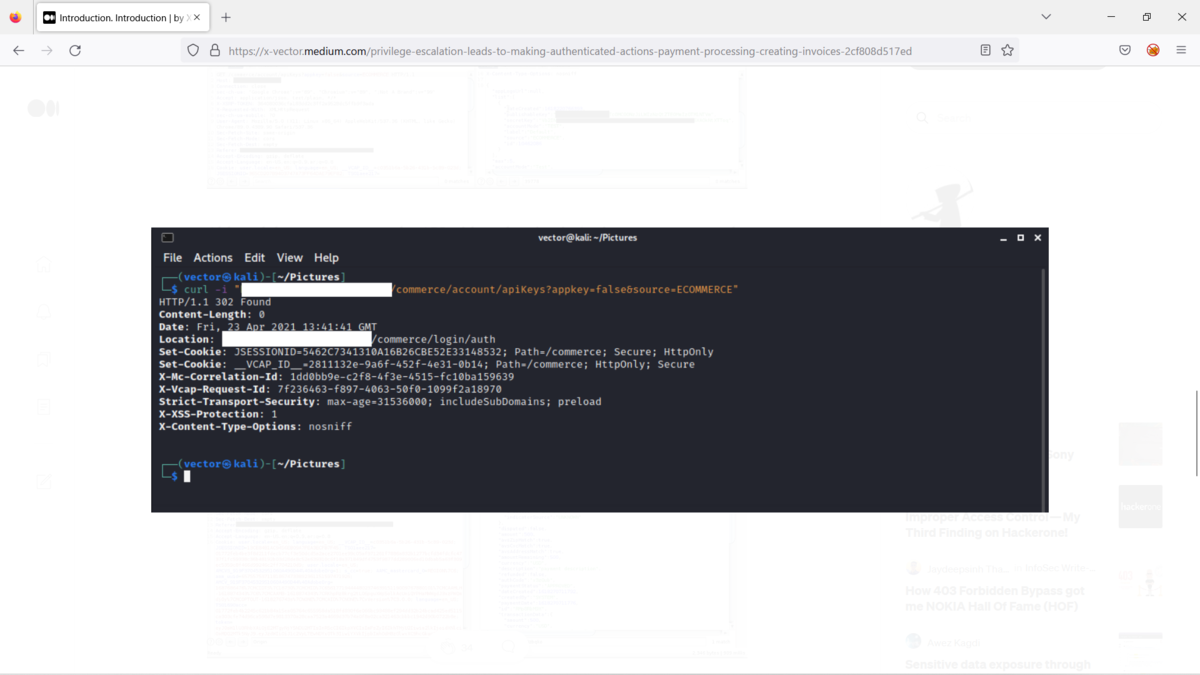
Task: Click File in the terminal screenshot menu
Action: pyautogui.click(x=172, y=258)
